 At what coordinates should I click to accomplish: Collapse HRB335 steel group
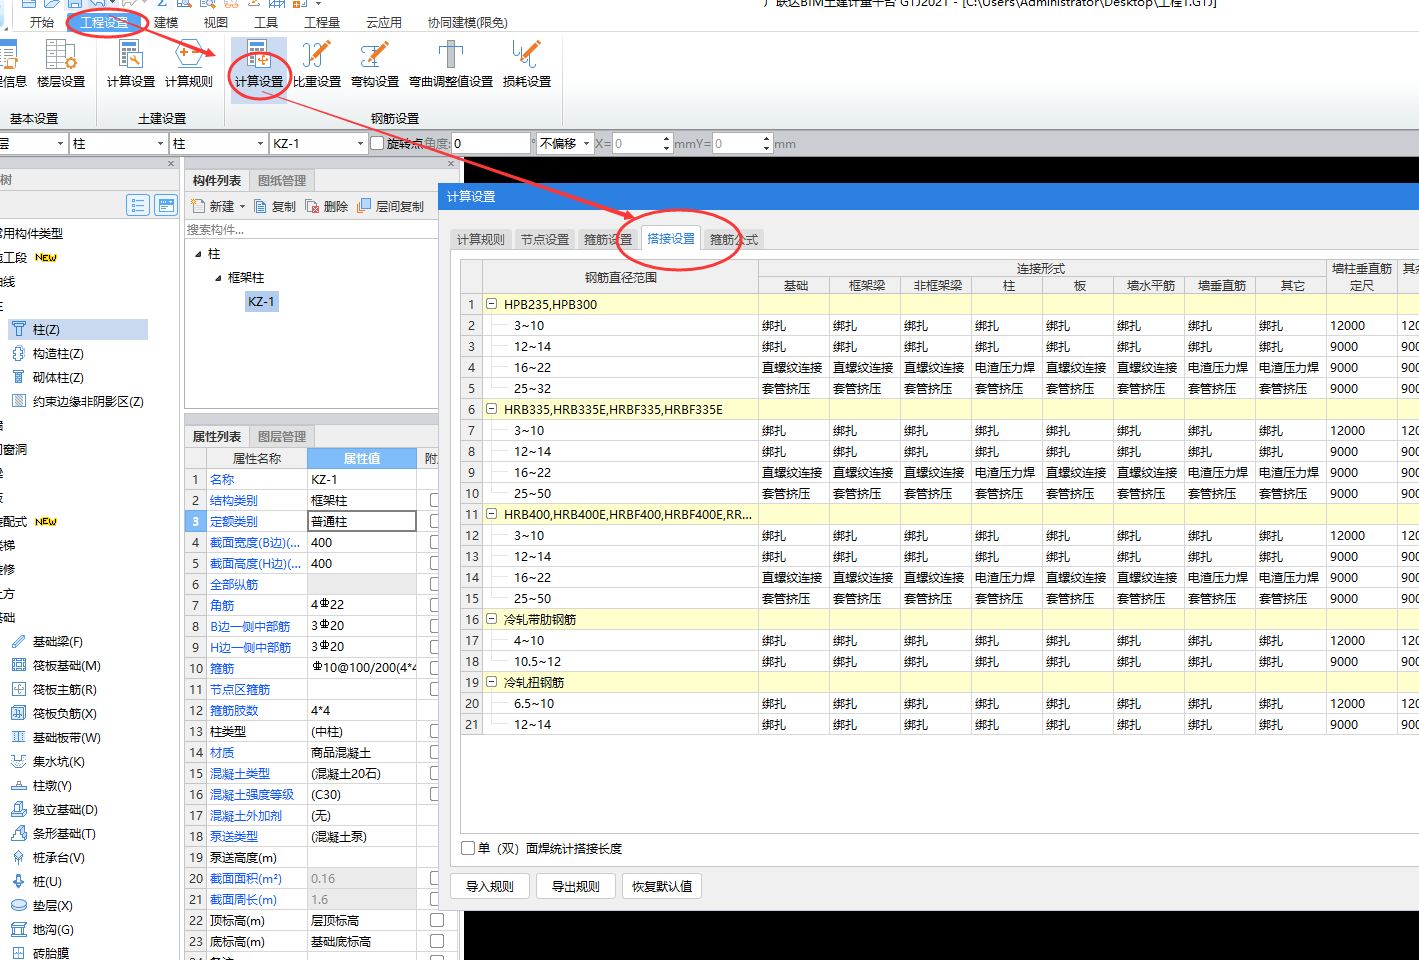(x=491, y=409)
